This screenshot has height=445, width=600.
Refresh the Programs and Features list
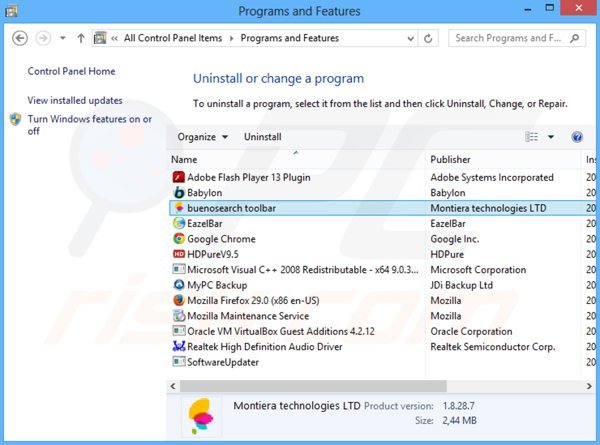(428, 38)
